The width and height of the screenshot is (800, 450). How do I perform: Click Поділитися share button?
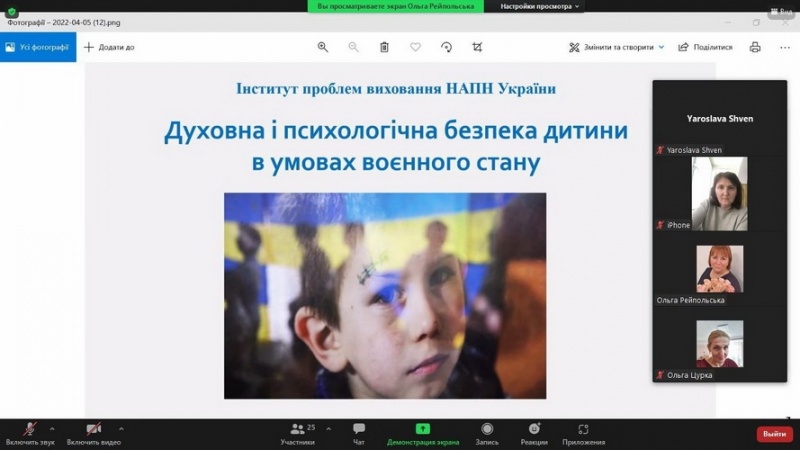point(705,47)
